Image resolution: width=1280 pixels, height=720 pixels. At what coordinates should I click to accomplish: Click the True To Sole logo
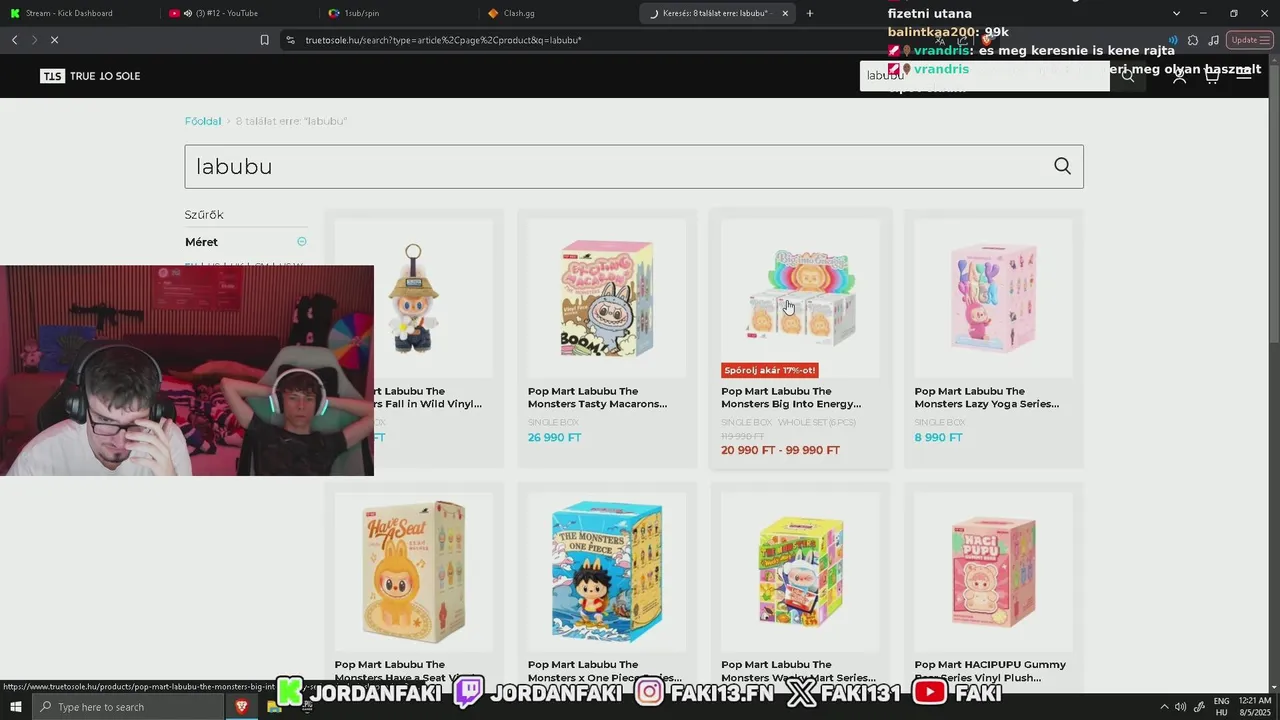coord(90,76)
